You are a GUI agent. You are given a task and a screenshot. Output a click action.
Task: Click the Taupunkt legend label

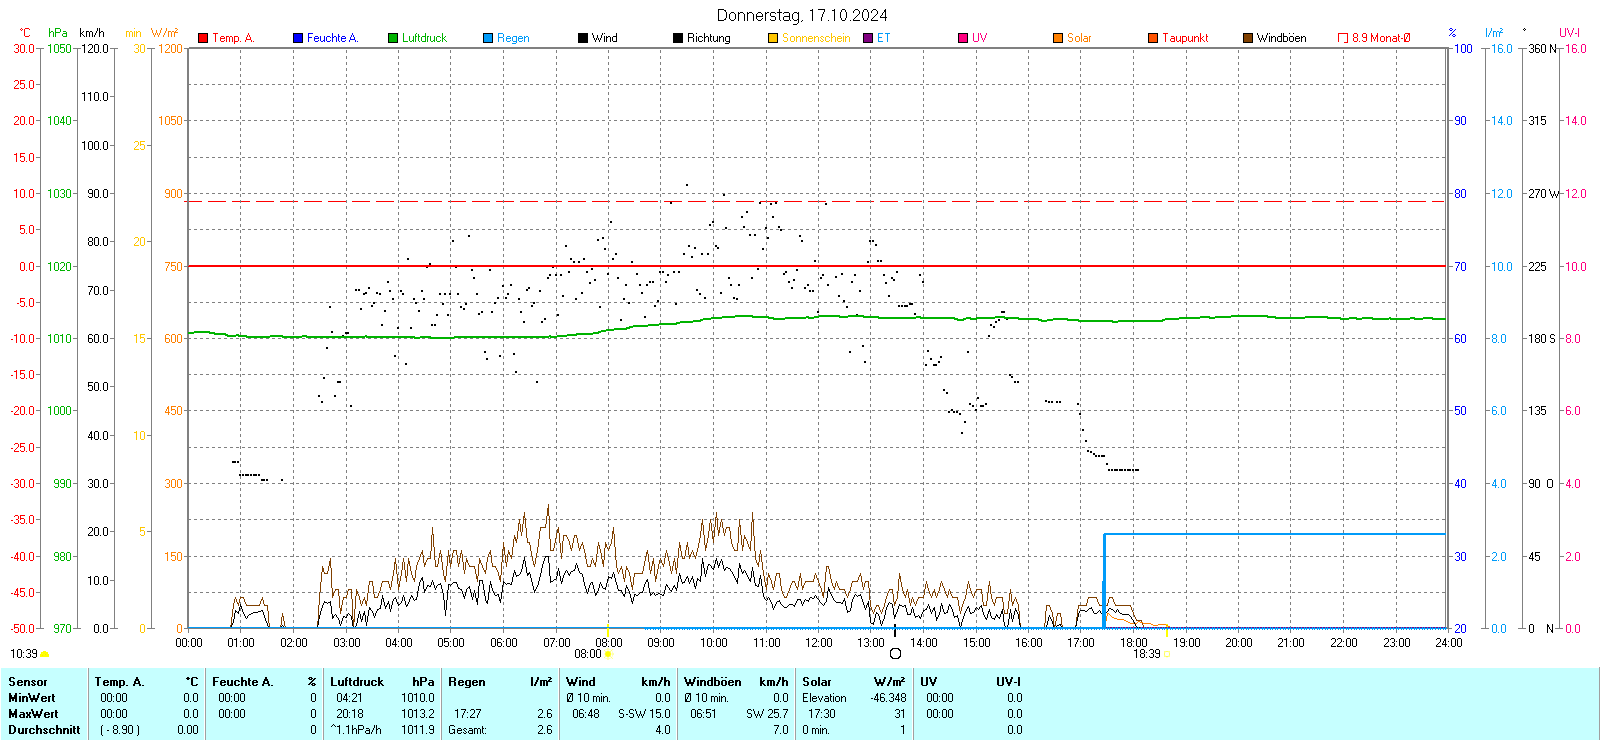coord(1185,38)
